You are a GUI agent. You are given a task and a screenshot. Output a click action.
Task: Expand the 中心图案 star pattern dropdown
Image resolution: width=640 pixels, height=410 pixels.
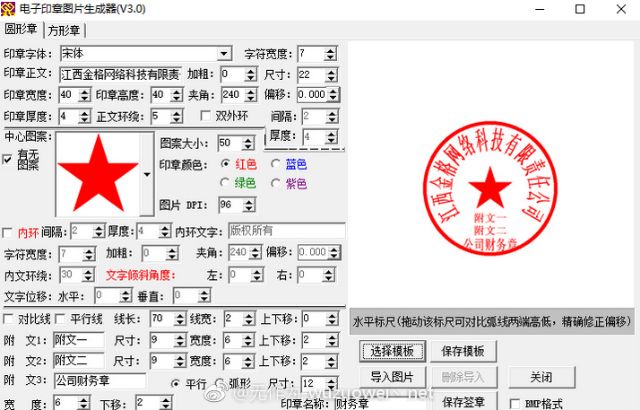click(x=147, y=174)
